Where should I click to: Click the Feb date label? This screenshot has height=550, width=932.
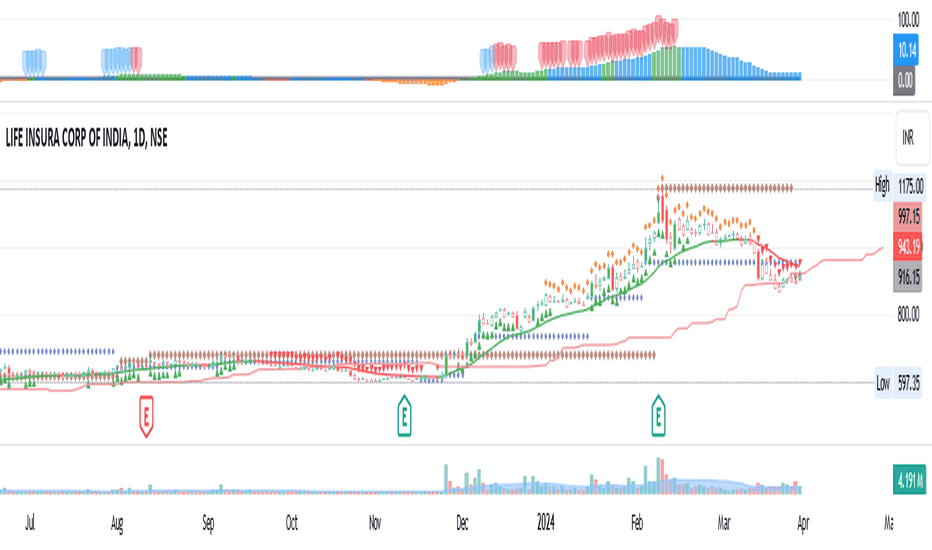pos(637,523)
